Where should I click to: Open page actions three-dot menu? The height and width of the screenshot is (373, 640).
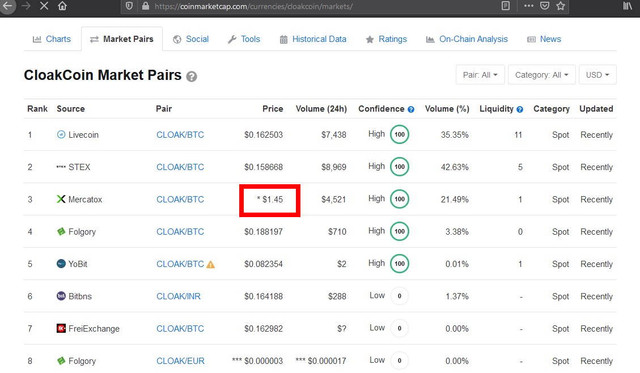[529, 6]
